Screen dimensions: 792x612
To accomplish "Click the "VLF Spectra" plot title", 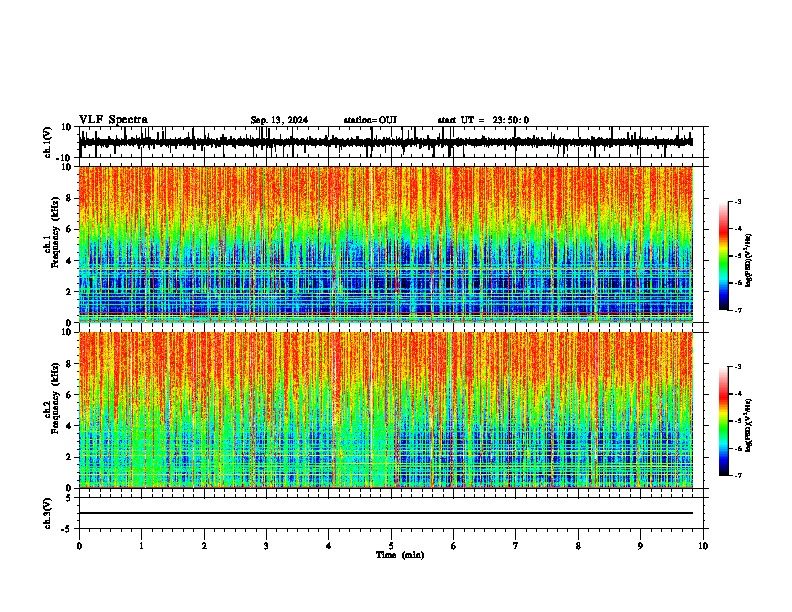I will tap(113, 119).
